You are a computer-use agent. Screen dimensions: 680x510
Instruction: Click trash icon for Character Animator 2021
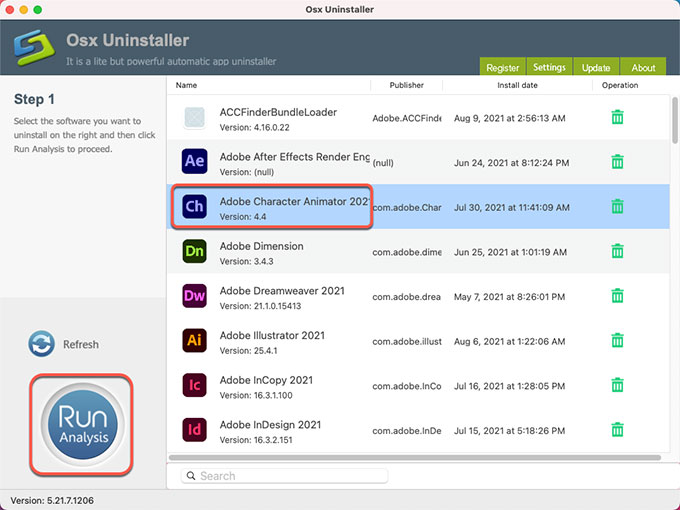(617, 206)
